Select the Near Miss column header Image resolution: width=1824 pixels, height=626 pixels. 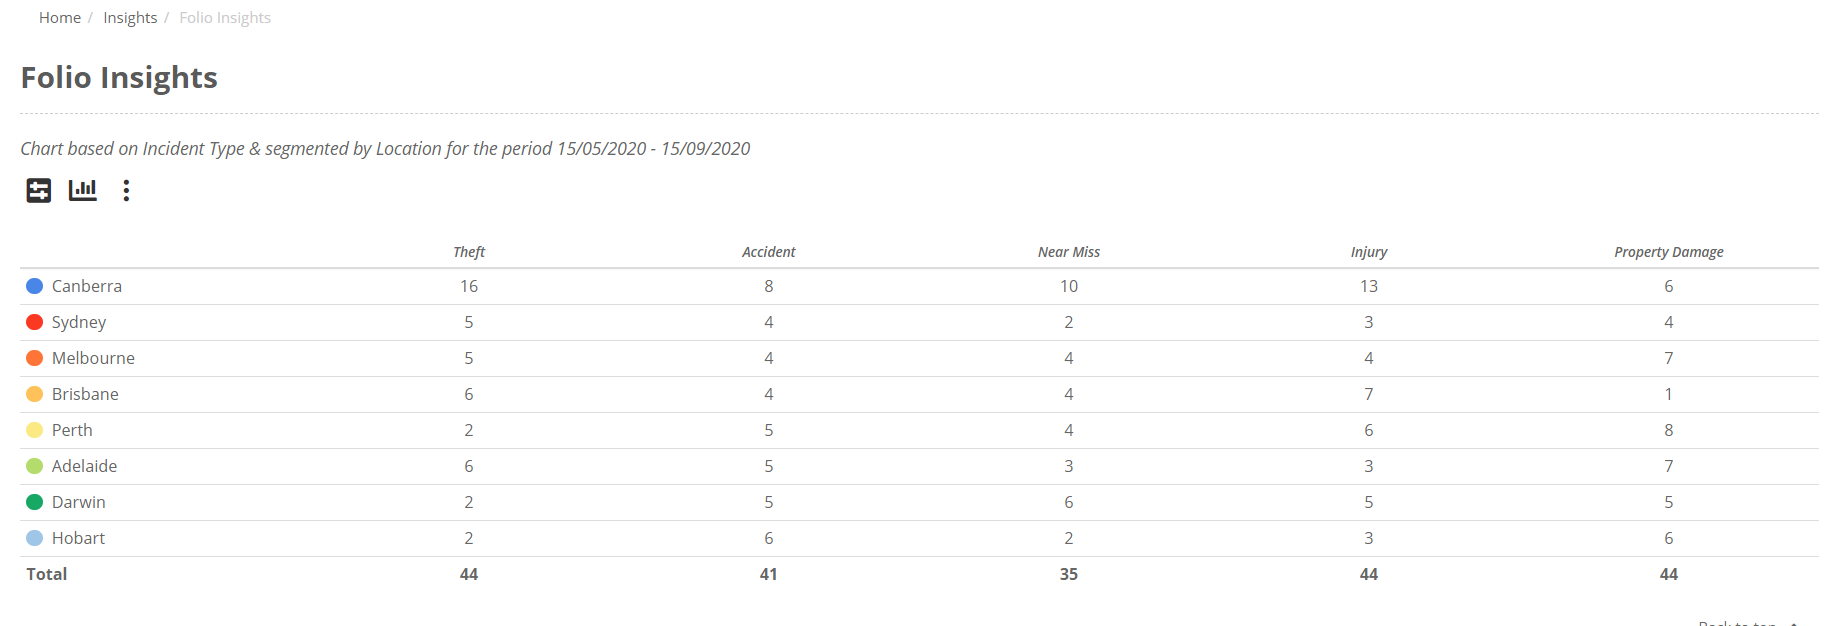coord(1068,252)
